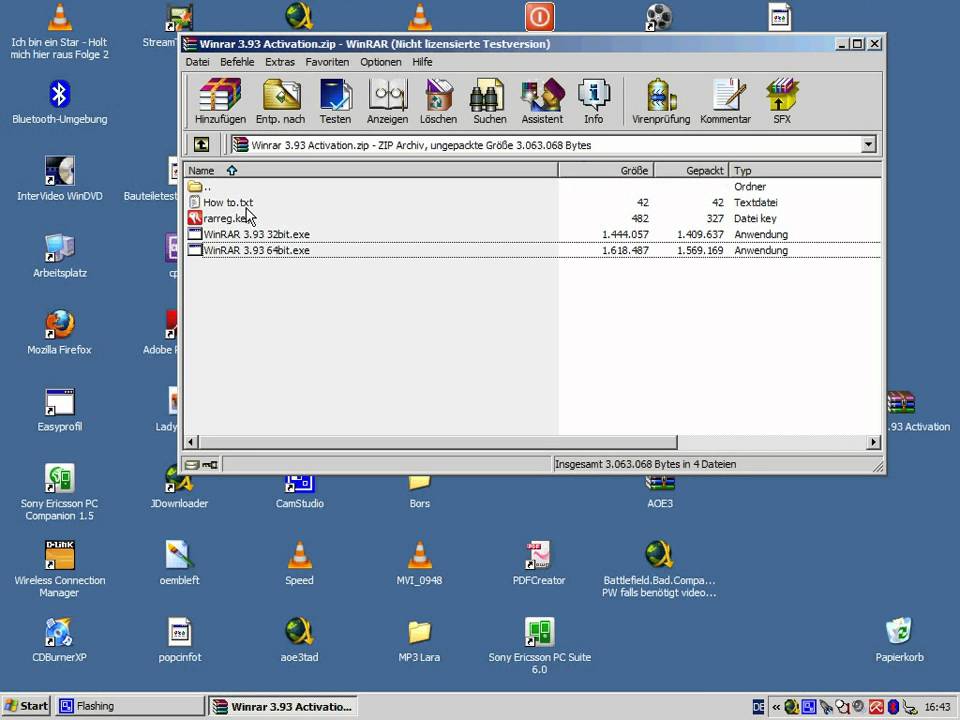Launch the Assistent wizard
Image resolution: width=960 pixels, height=720 pixels.
tap(542, 101)
